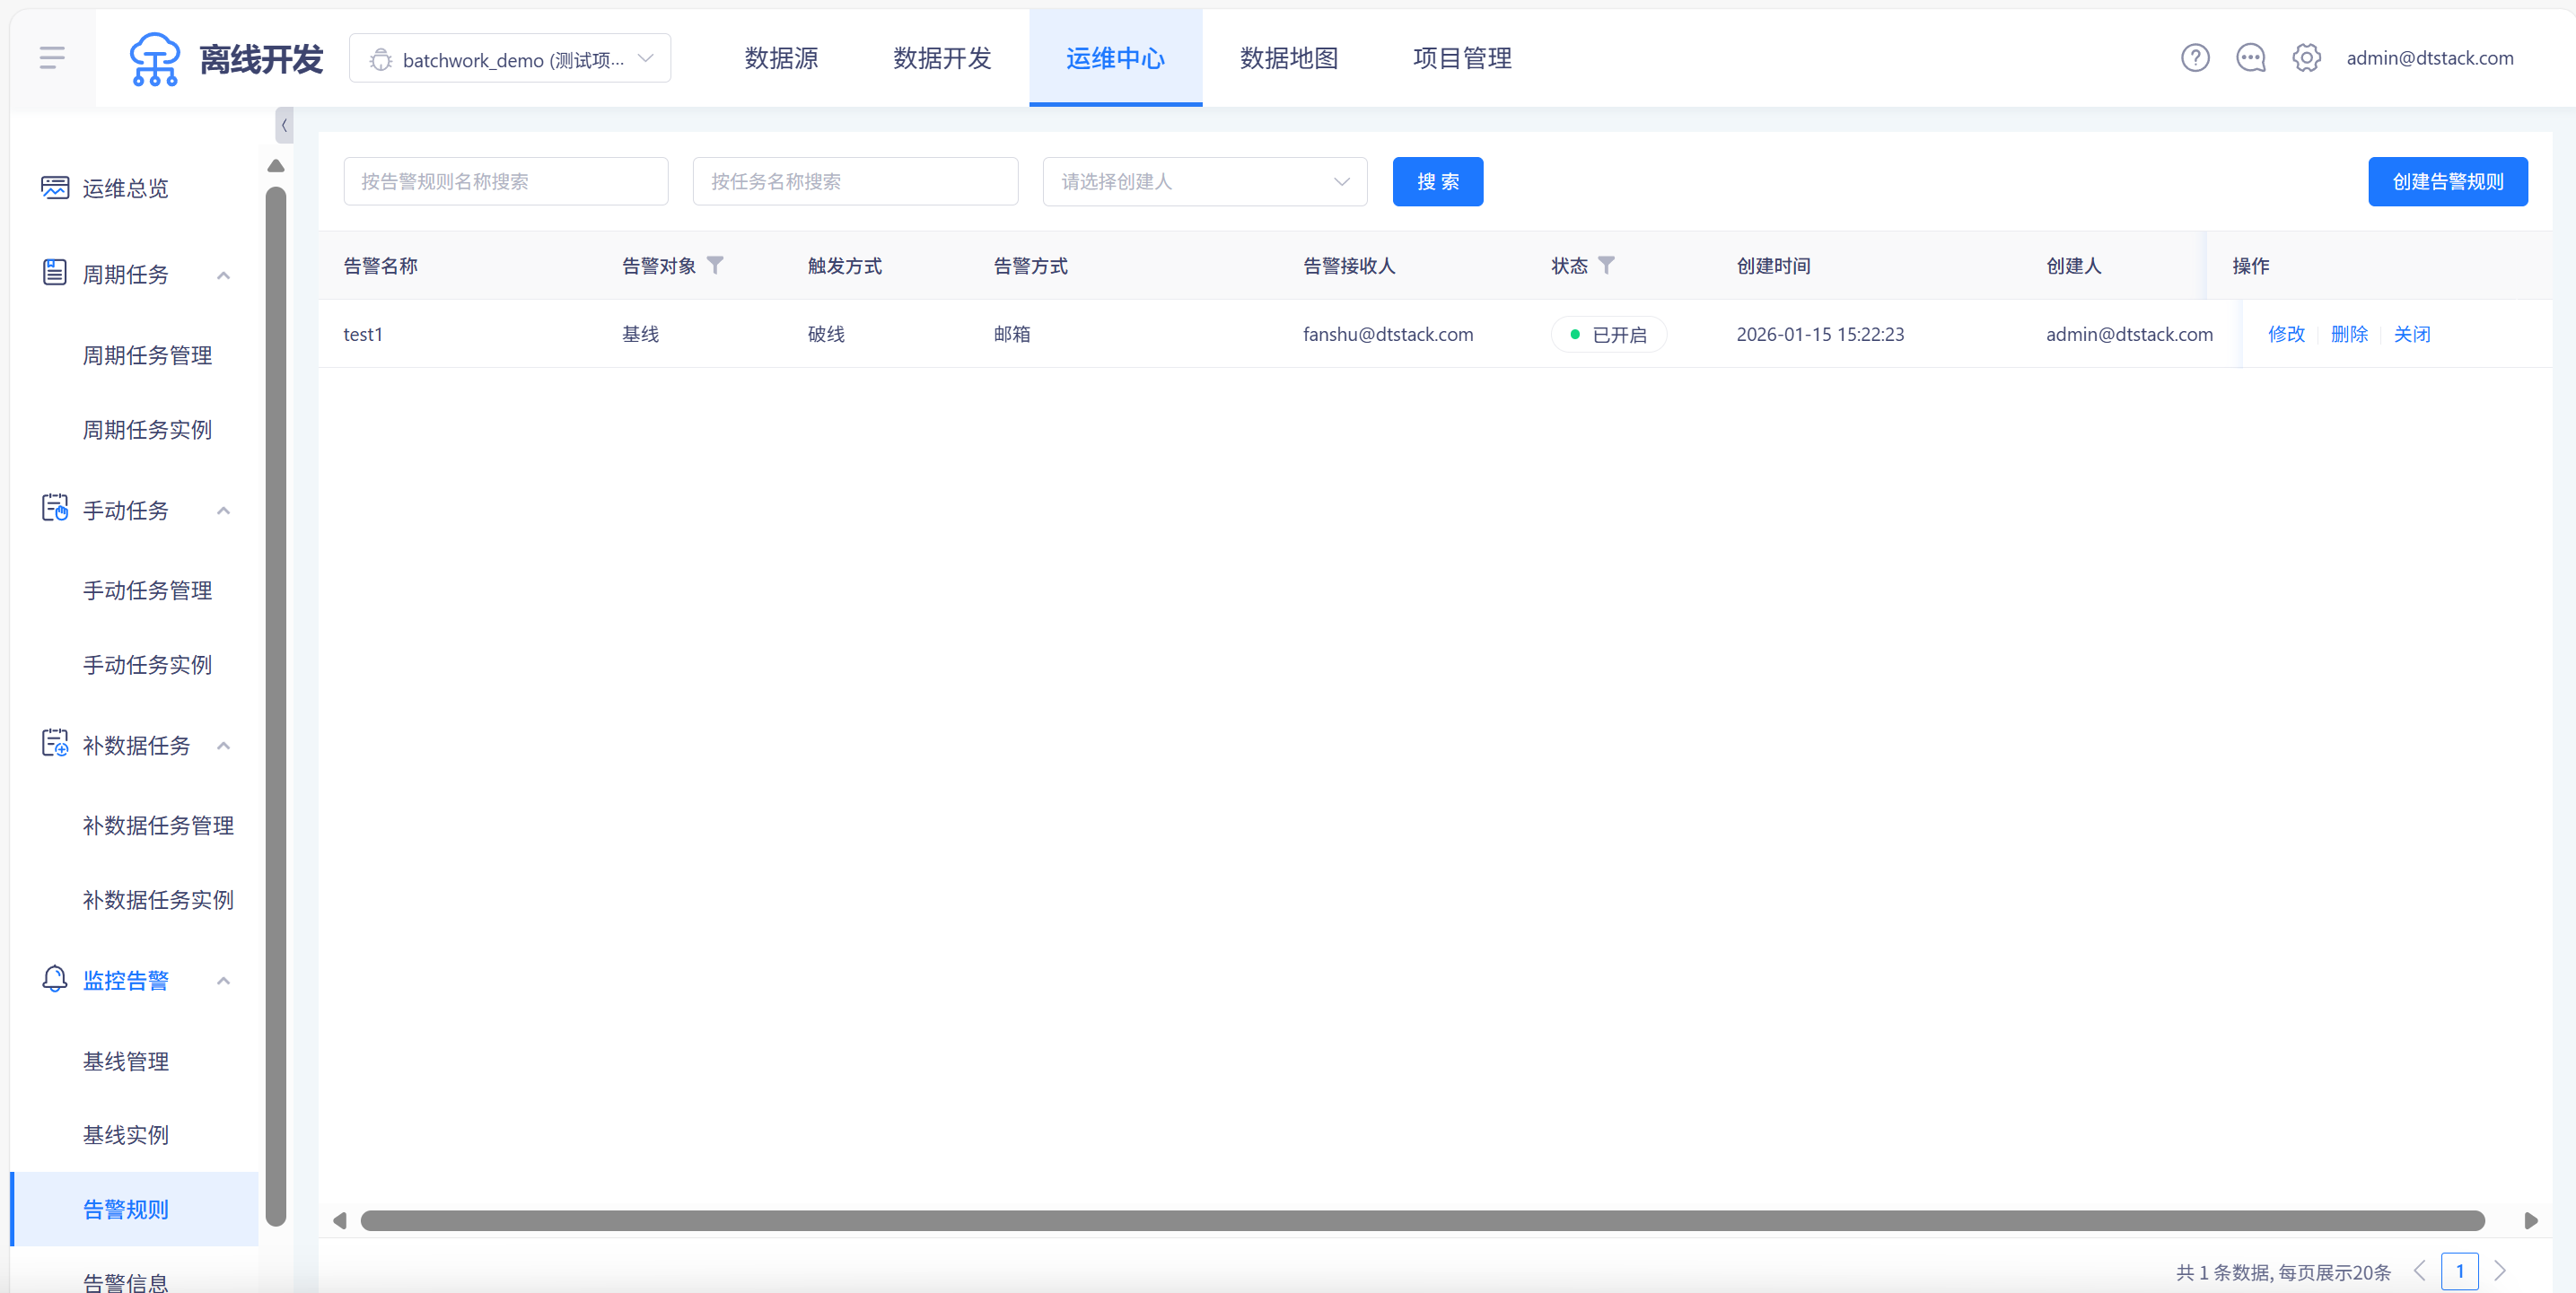Click the 监控告警 bell icon

[x=55, y=979]
